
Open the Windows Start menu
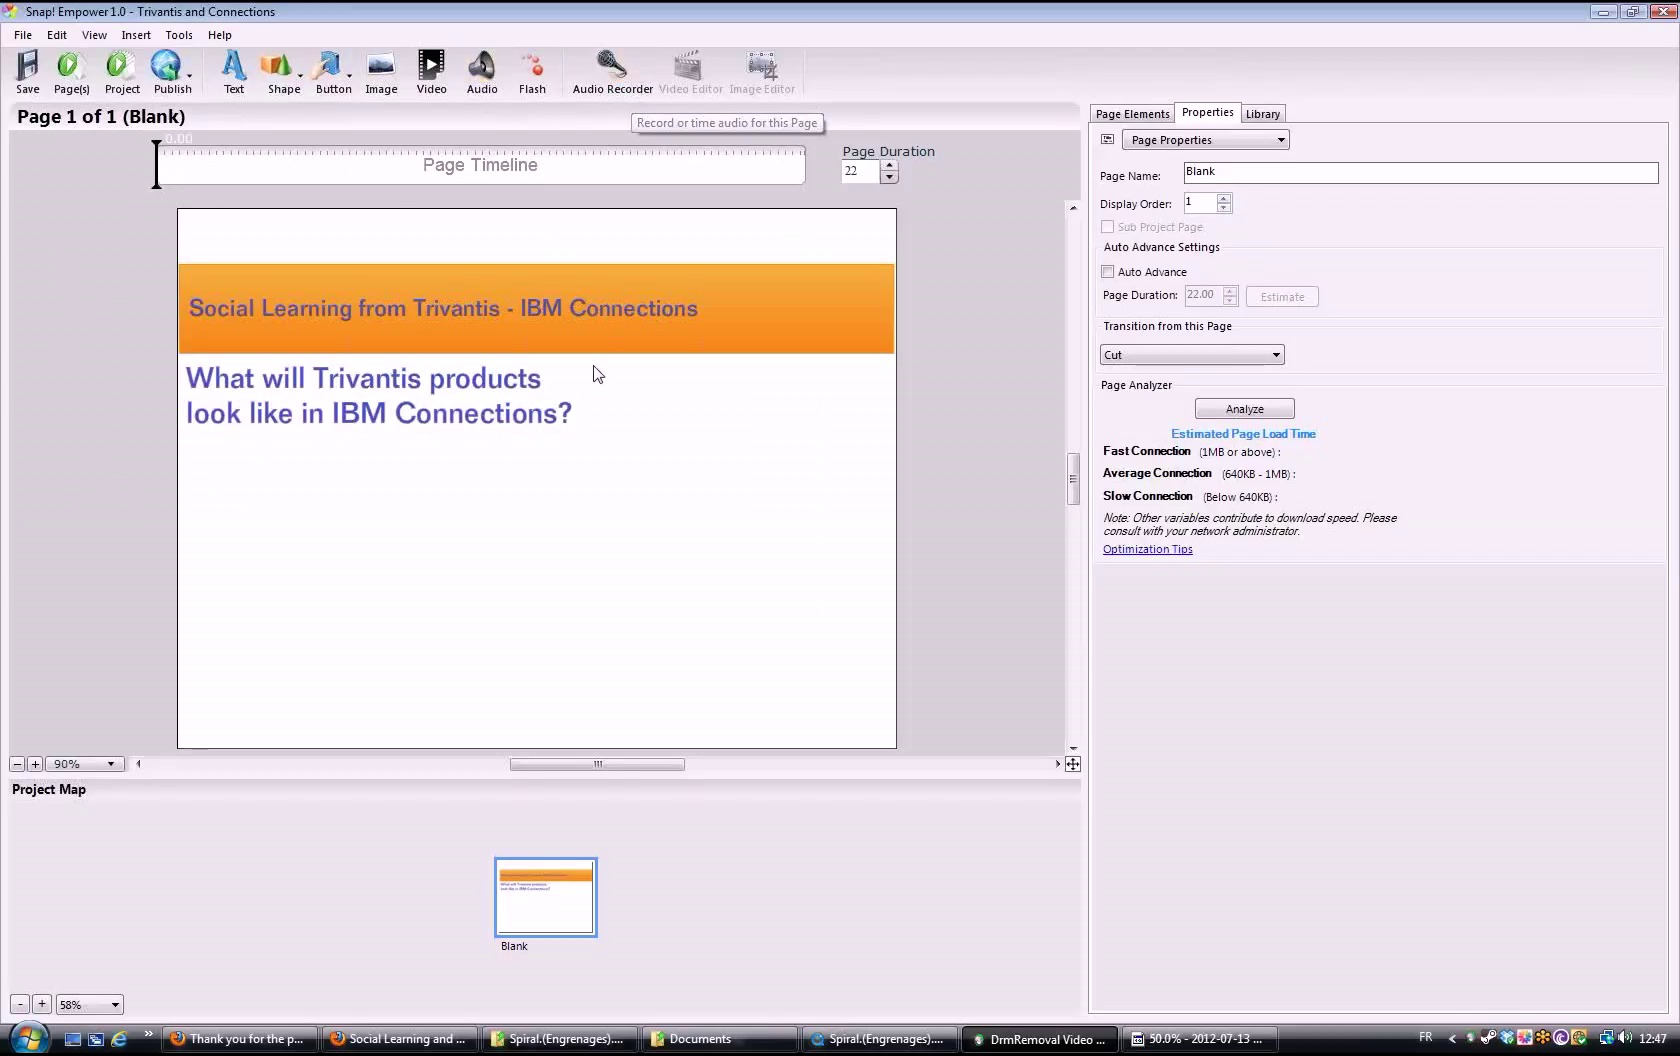(x=27, y=1039)
